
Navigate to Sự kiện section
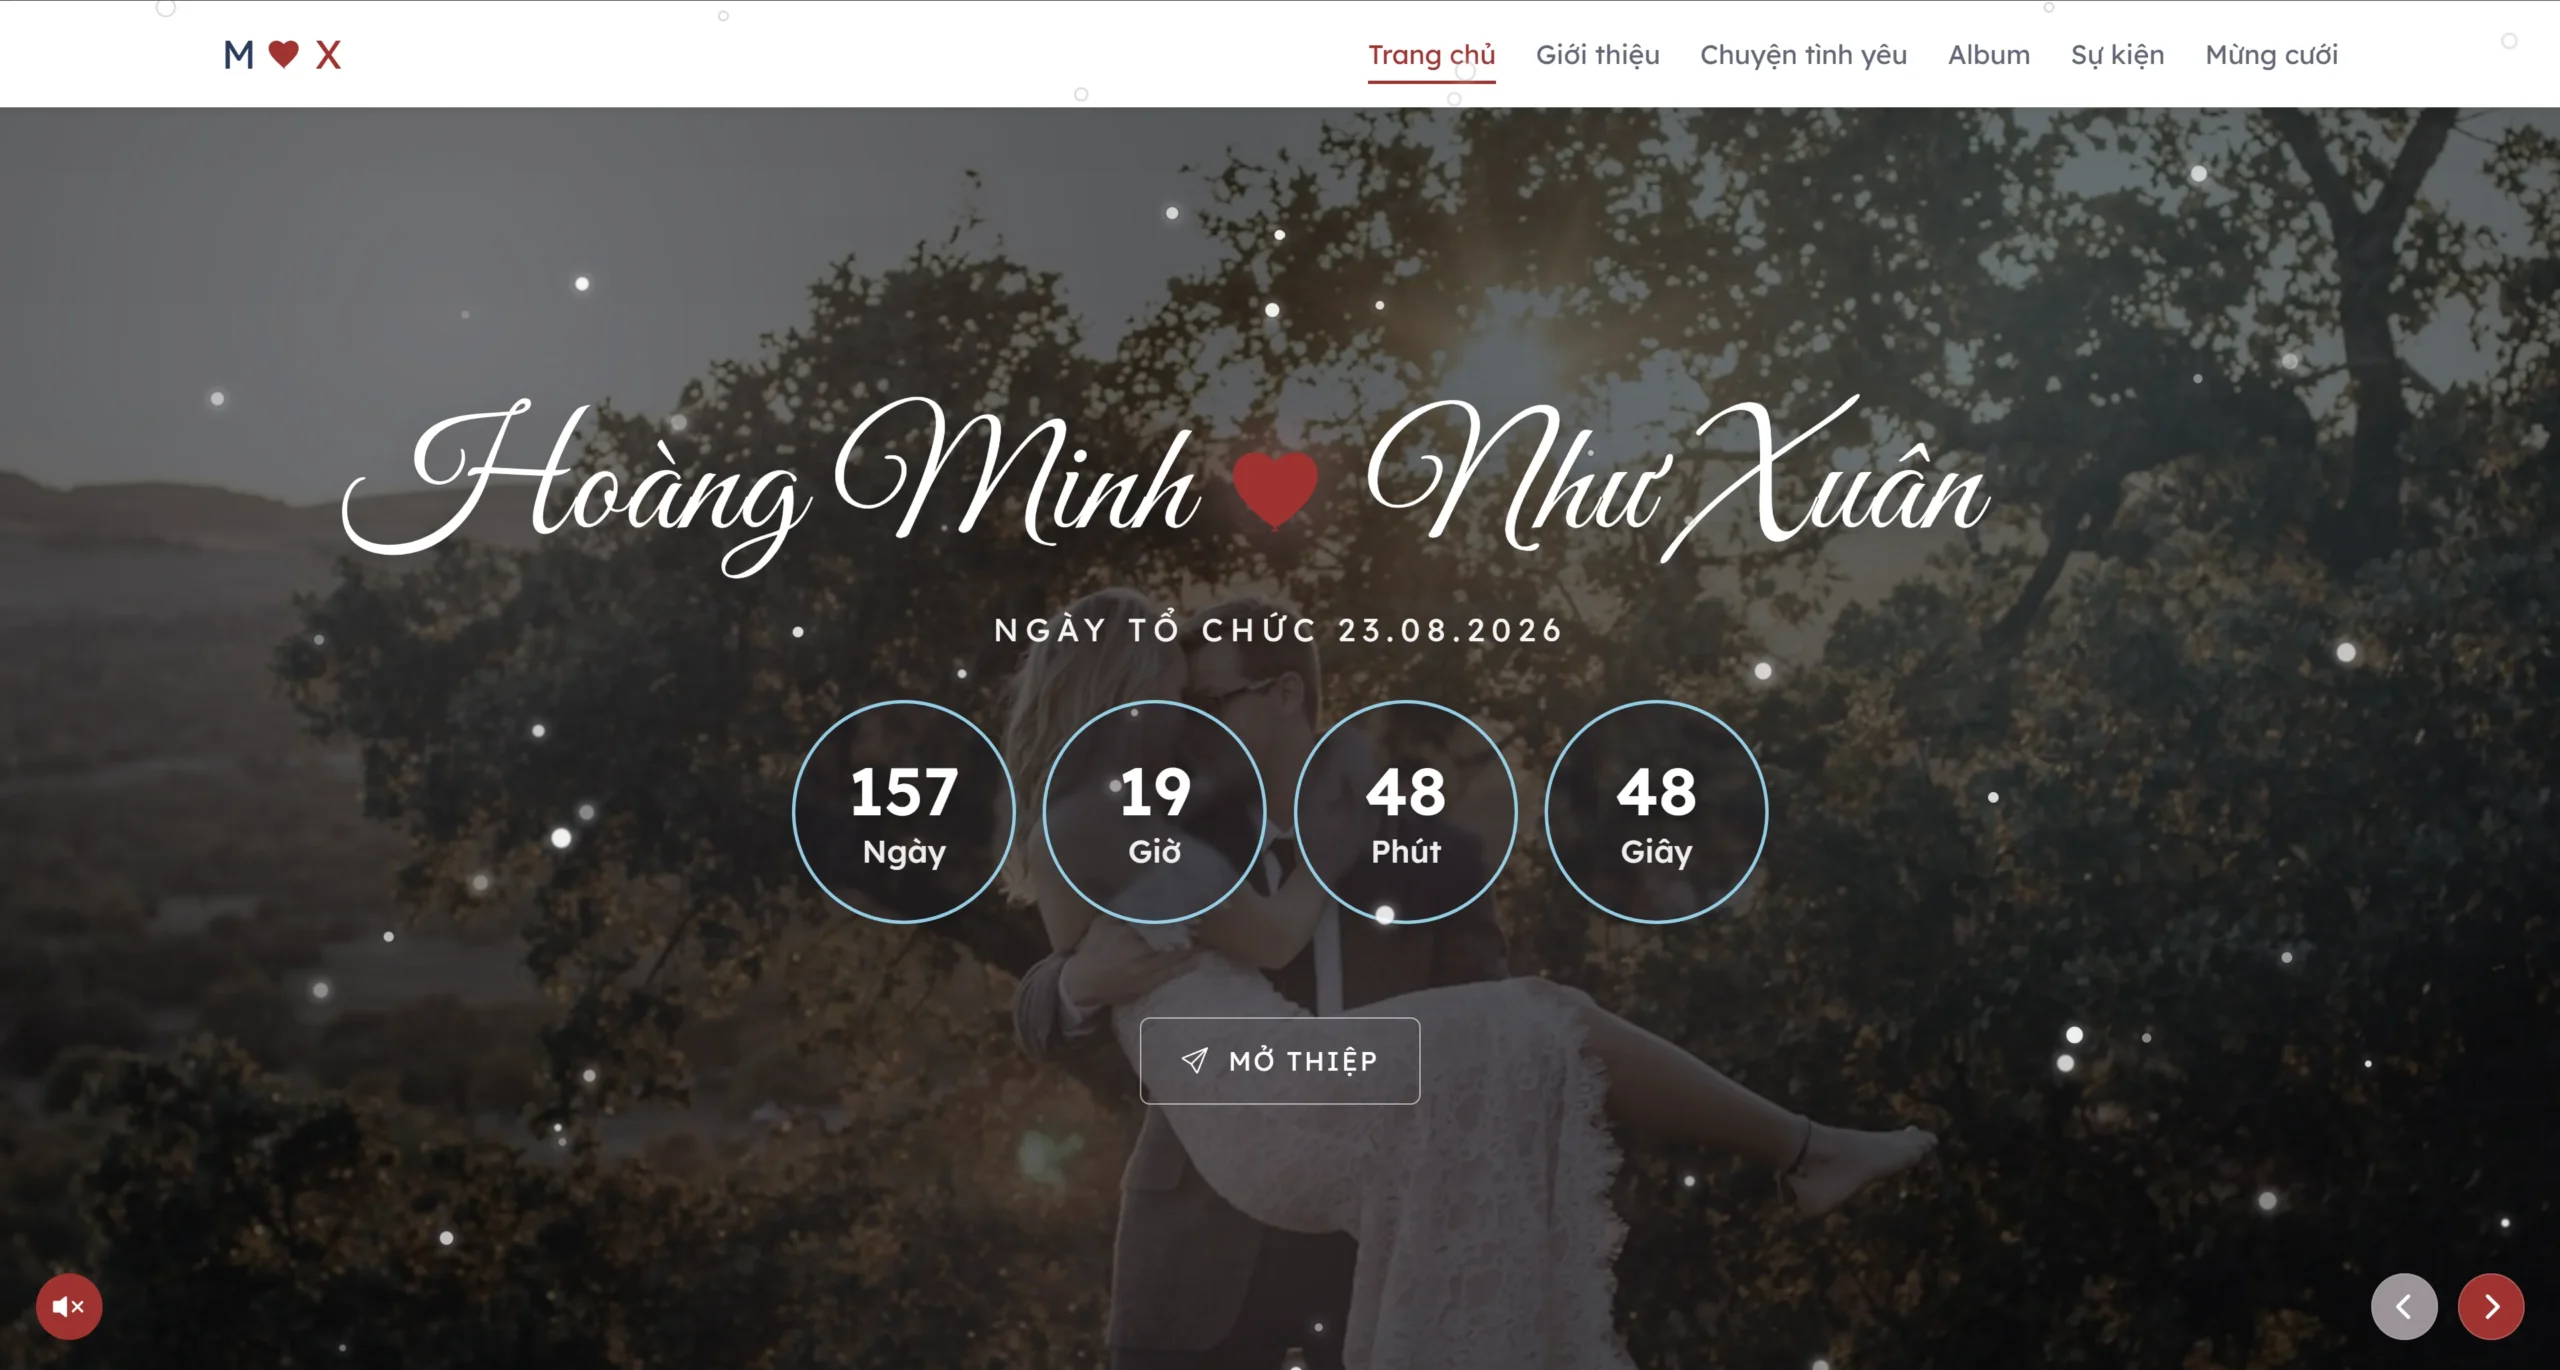(x=2118, y=55)
